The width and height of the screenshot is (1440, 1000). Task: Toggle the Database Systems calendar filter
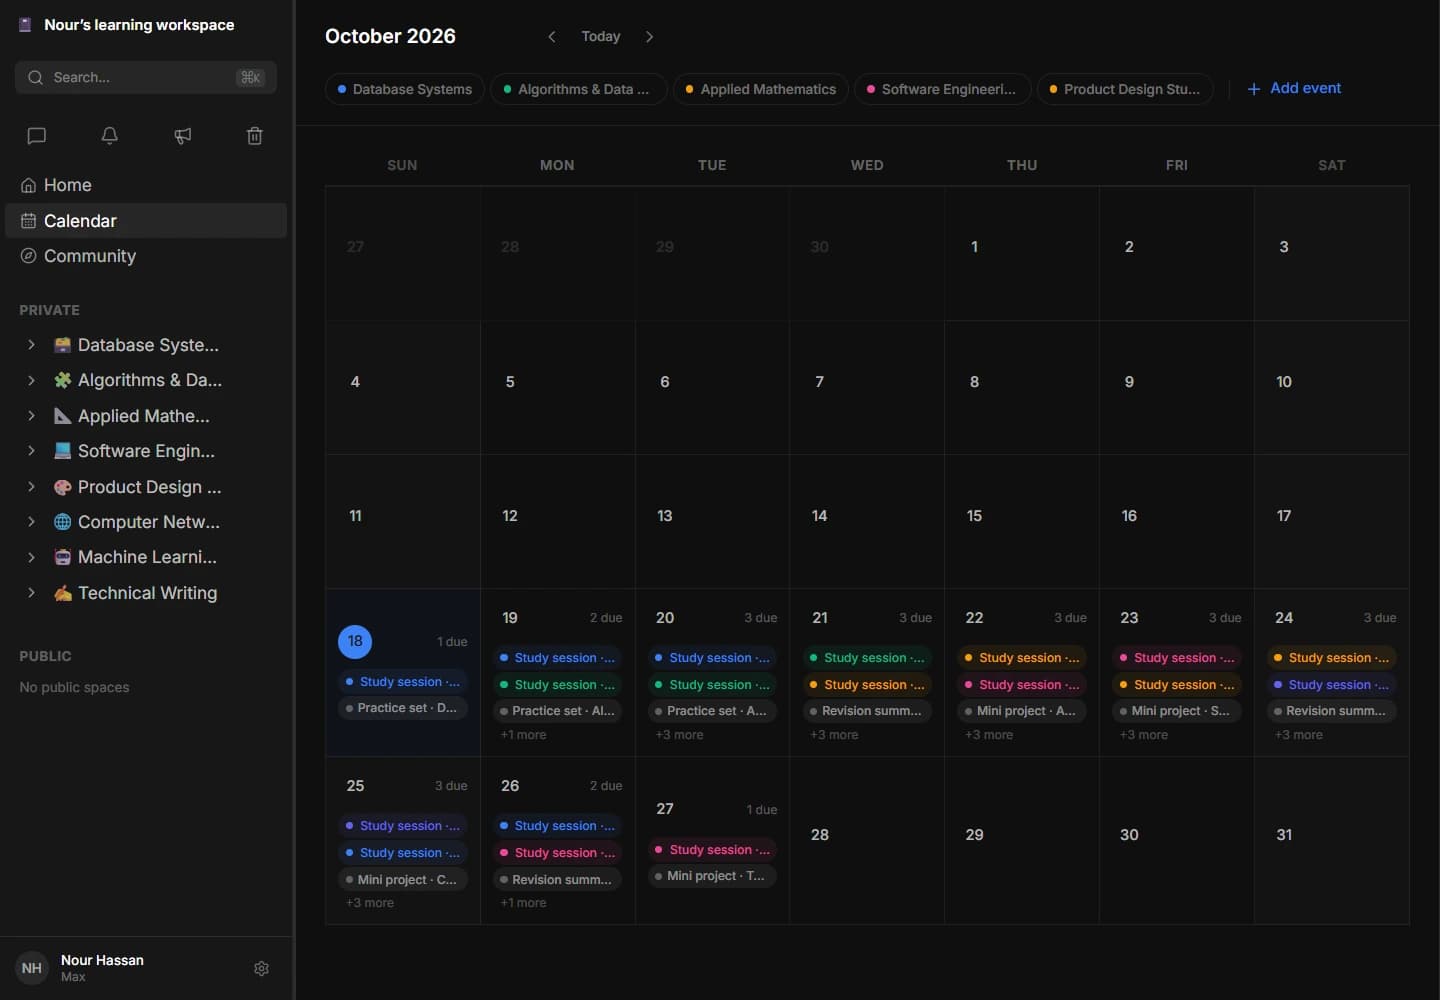coord(405,89)
